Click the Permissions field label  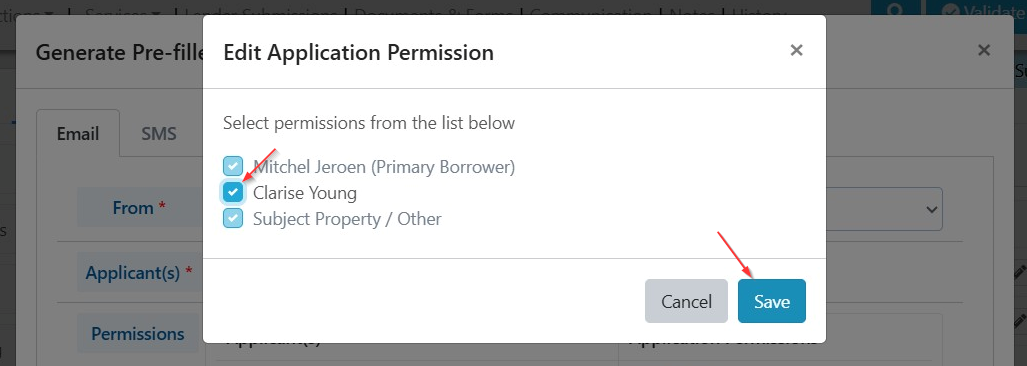click(138, 334)
